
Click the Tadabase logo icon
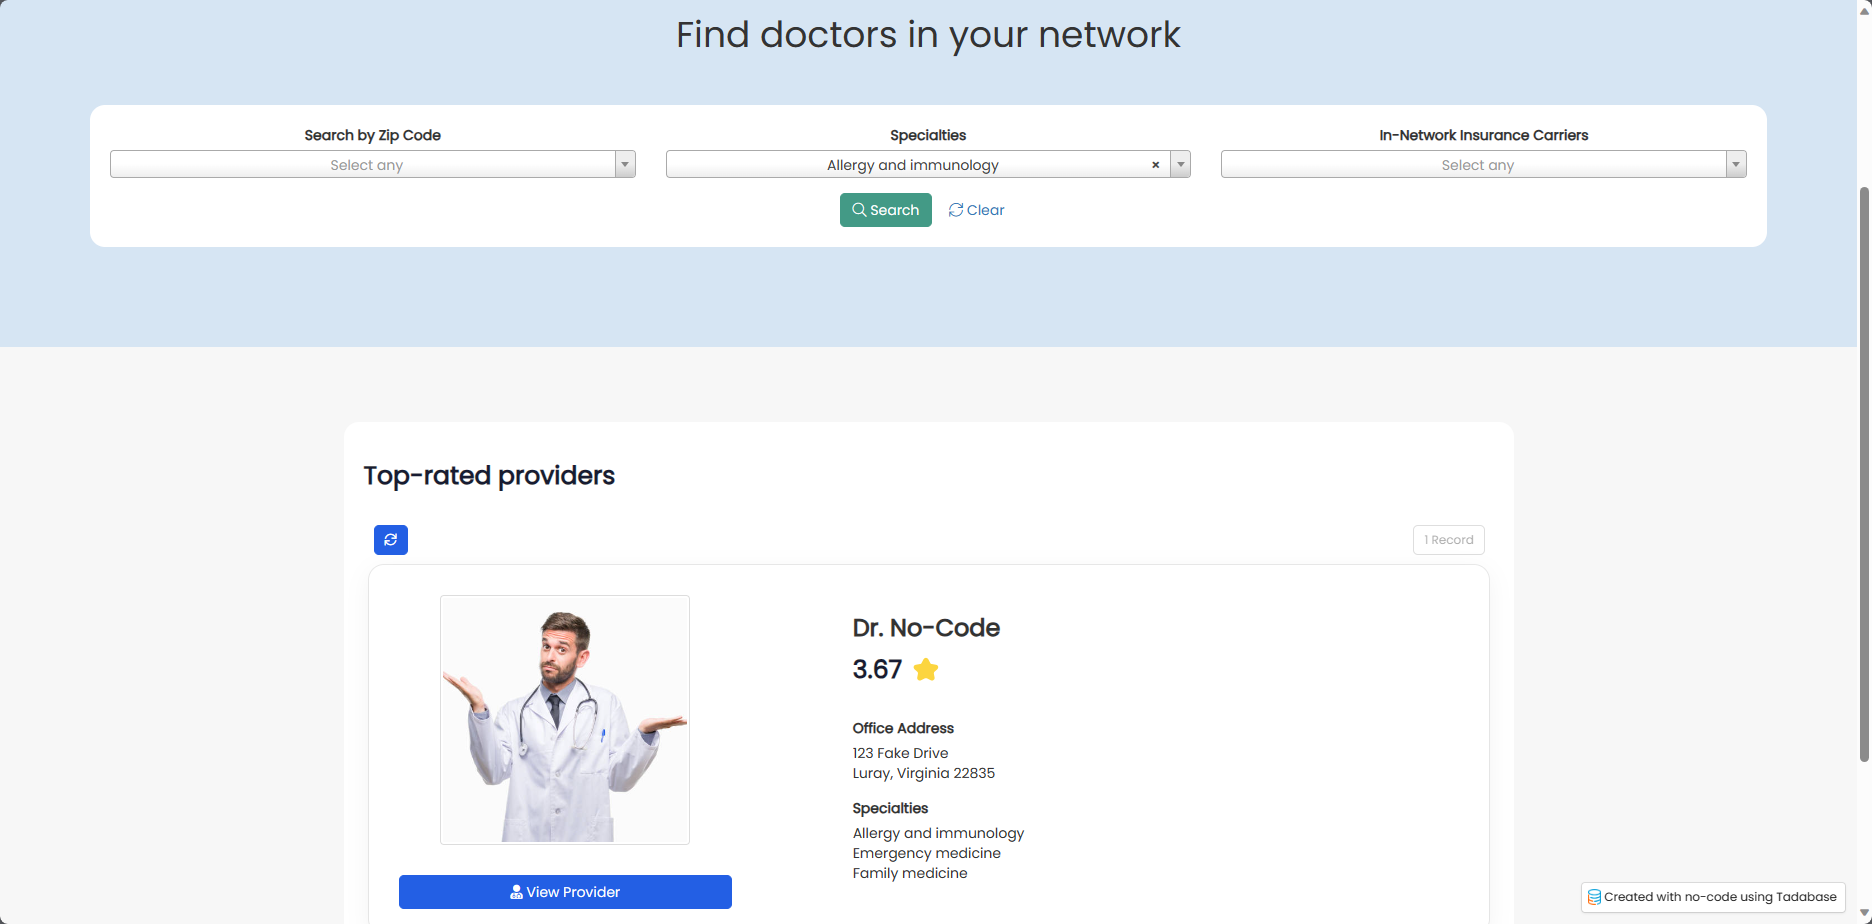[1594, 897]
